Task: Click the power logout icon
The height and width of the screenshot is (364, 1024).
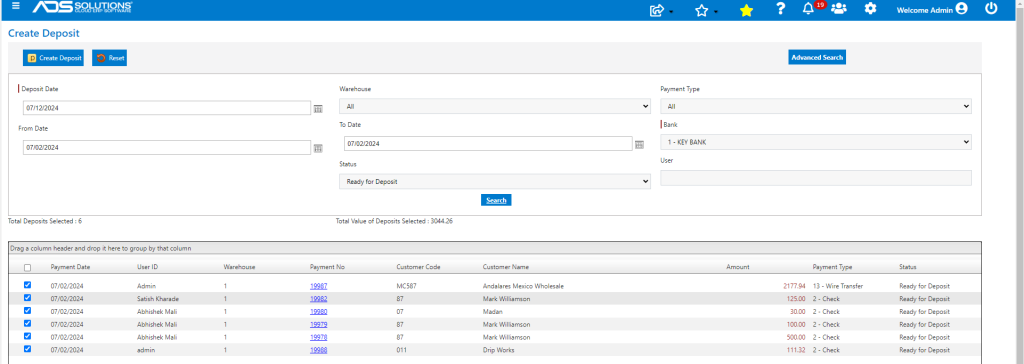Action: point(991,9)
